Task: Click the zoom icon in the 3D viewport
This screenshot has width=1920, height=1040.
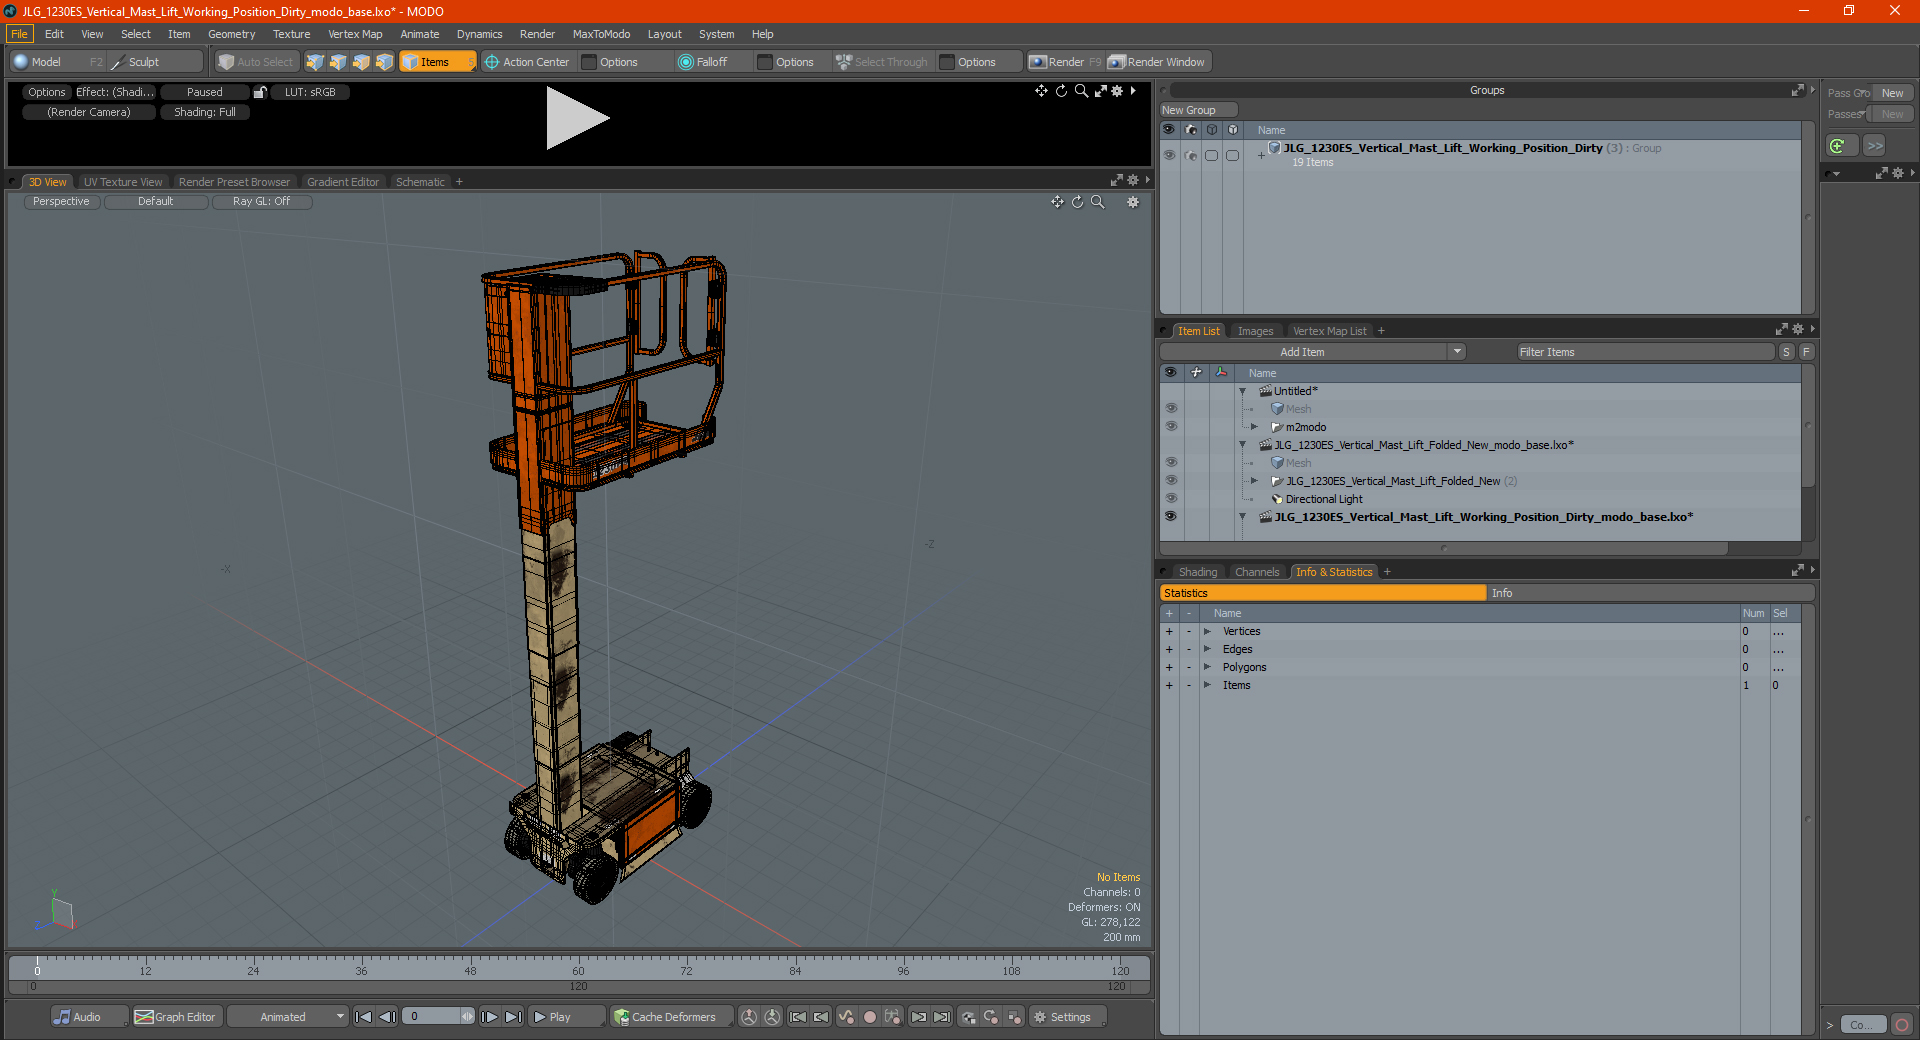Action: point(1097,202)
